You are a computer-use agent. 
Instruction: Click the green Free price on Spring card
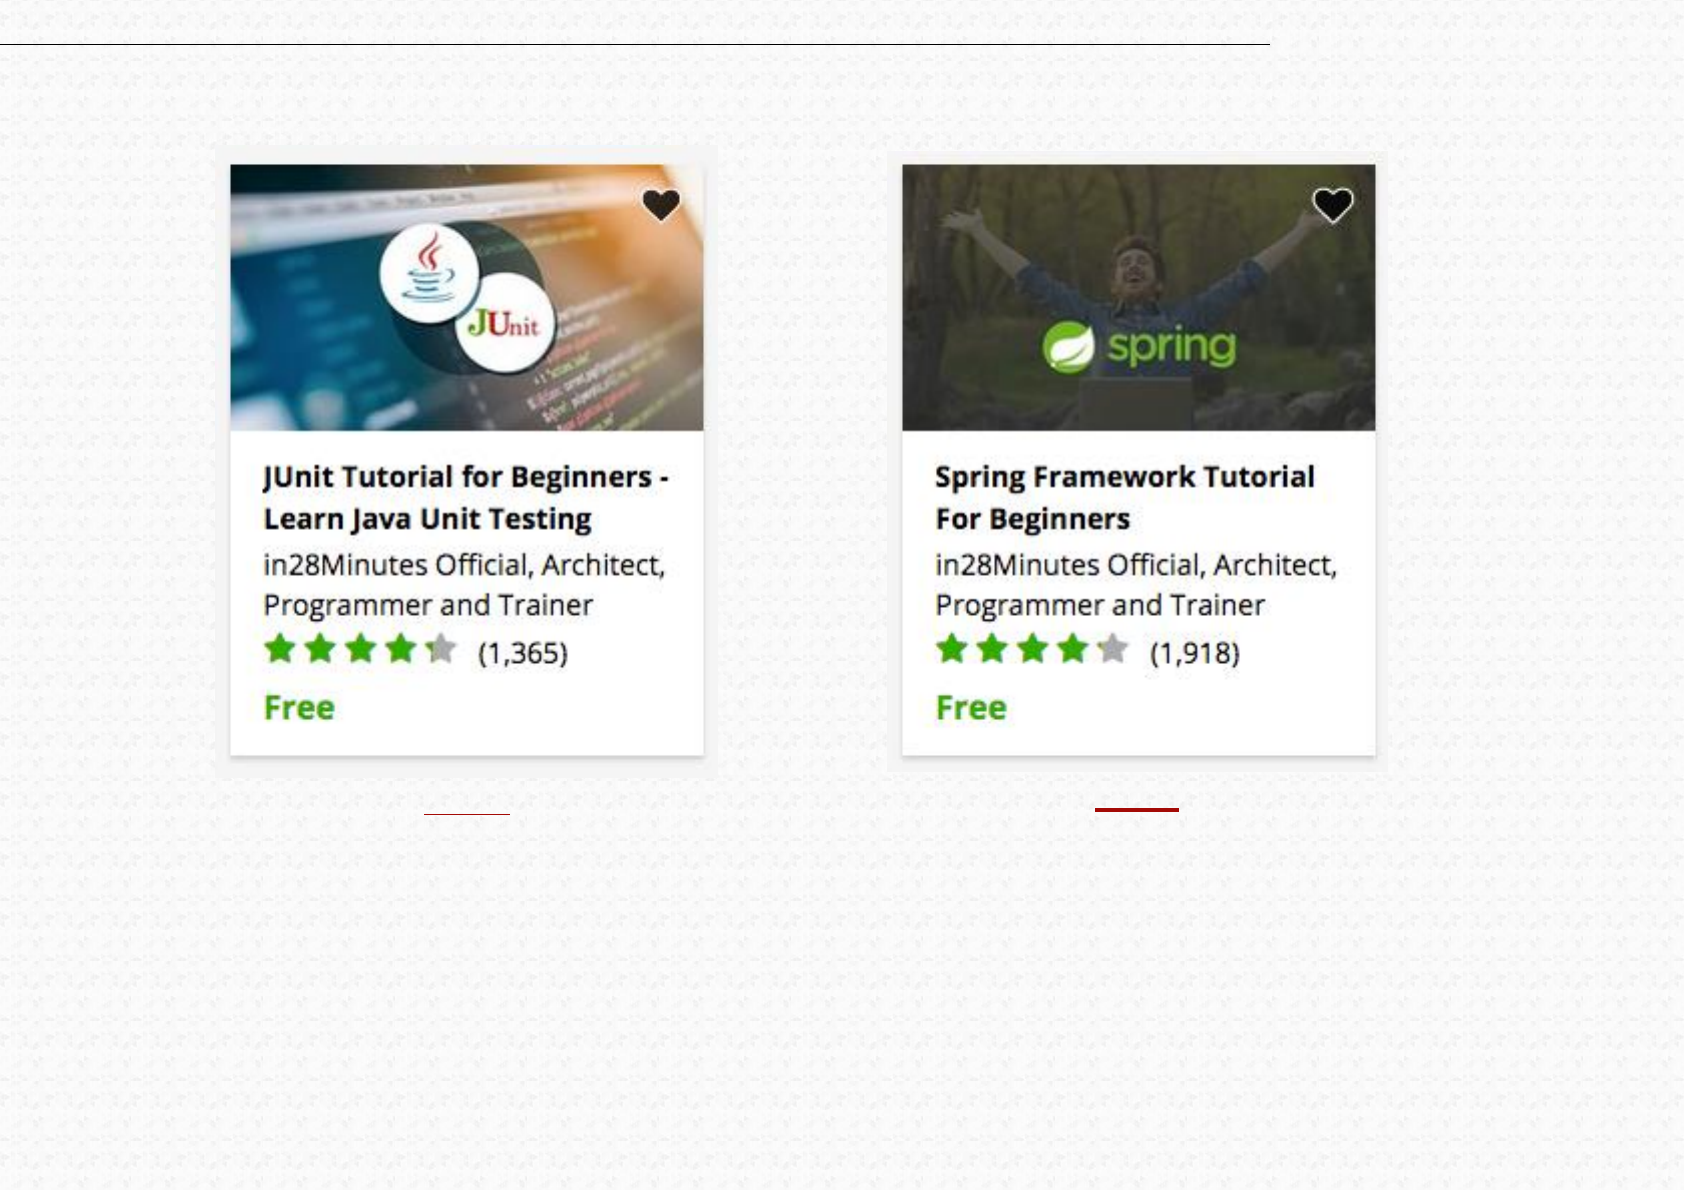[971, 708]
